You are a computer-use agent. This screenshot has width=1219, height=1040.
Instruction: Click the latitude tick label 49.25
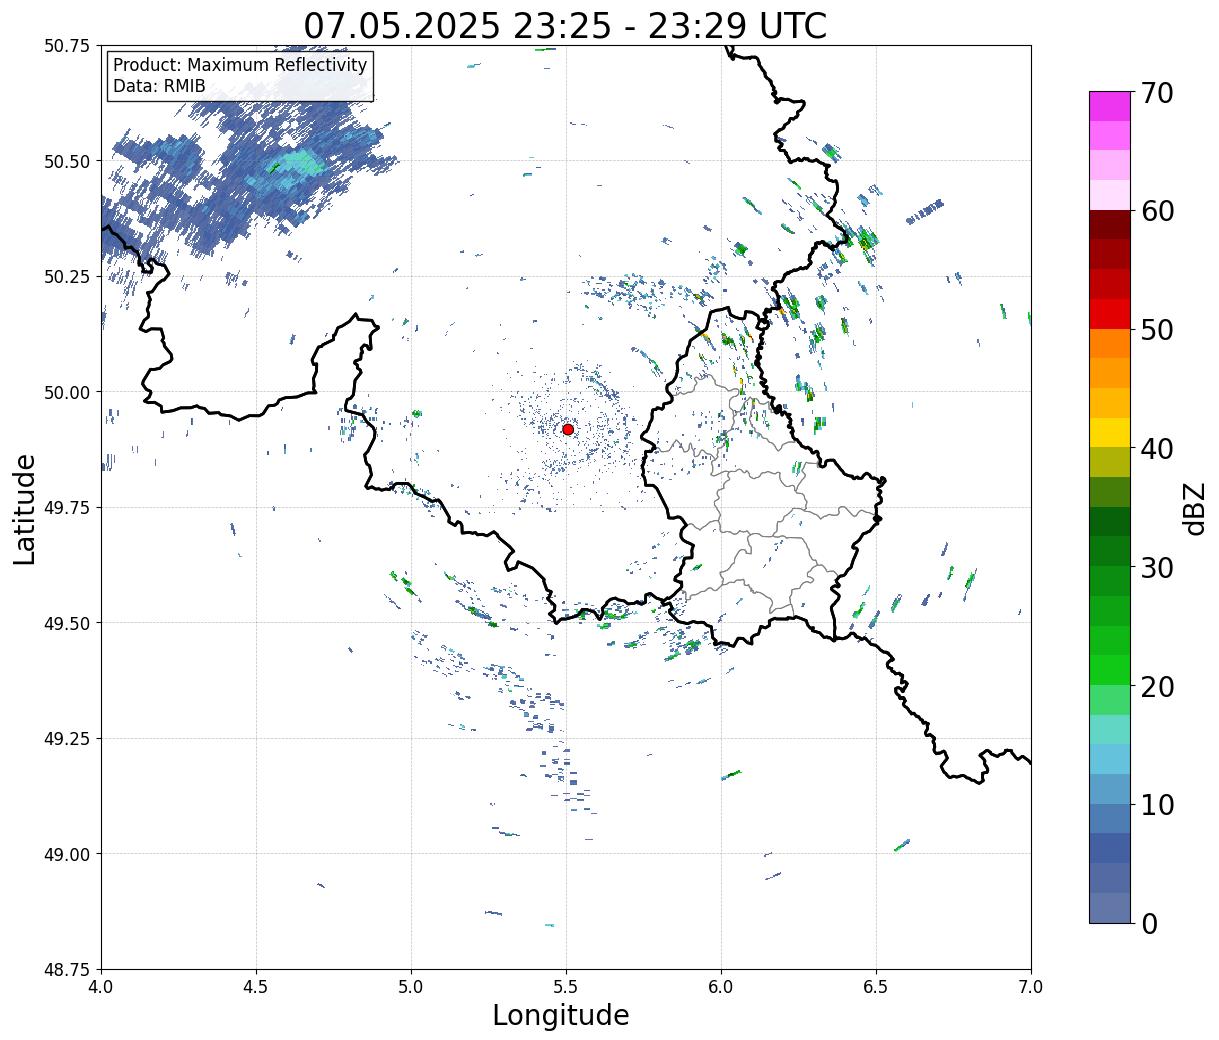pos(67,739)
